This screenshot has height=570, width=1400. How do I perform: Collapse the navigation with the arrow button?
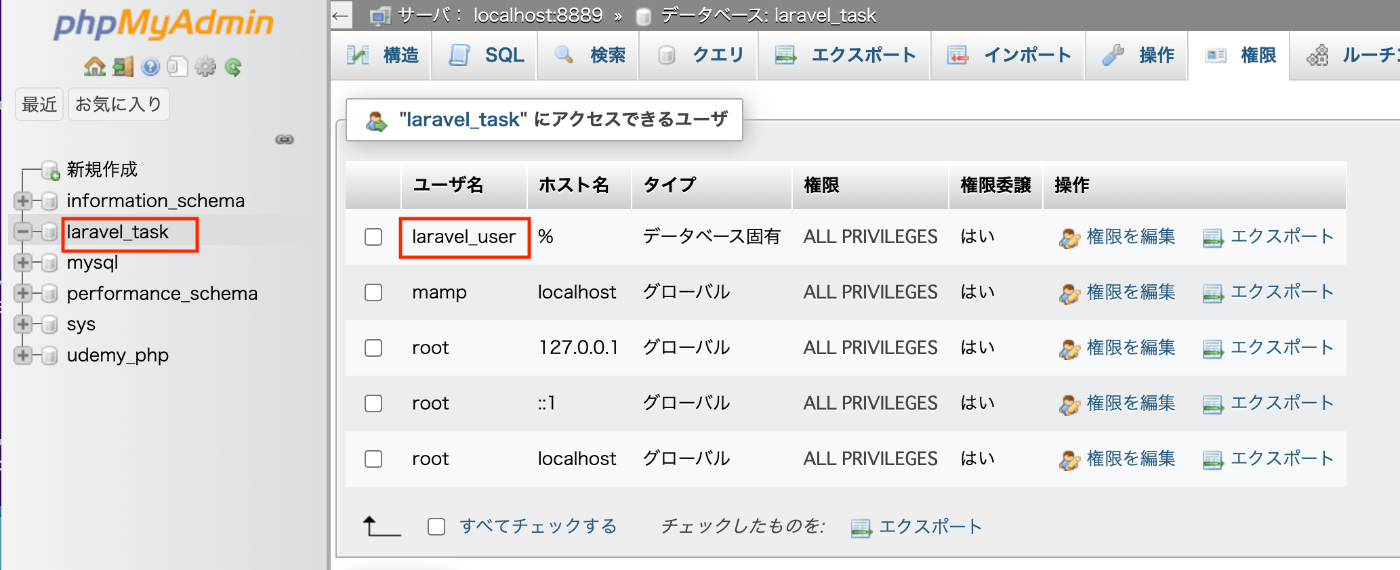click(x=341, y=16)
